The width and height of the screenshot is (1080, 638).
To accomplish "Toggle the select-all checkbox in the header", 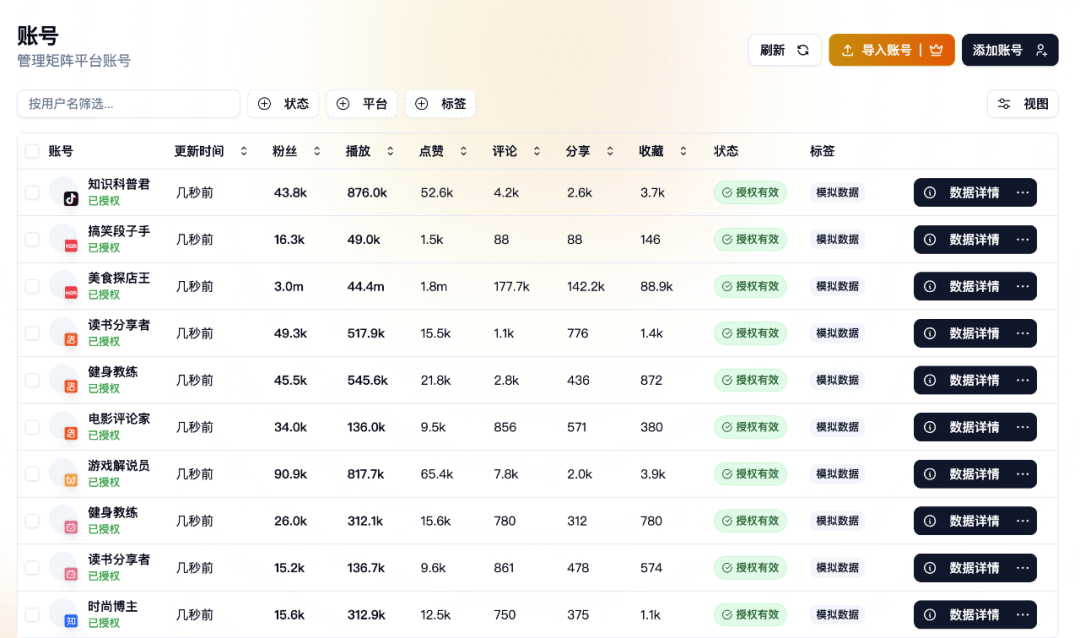I will pyautogui.click(x=32, y=151).
